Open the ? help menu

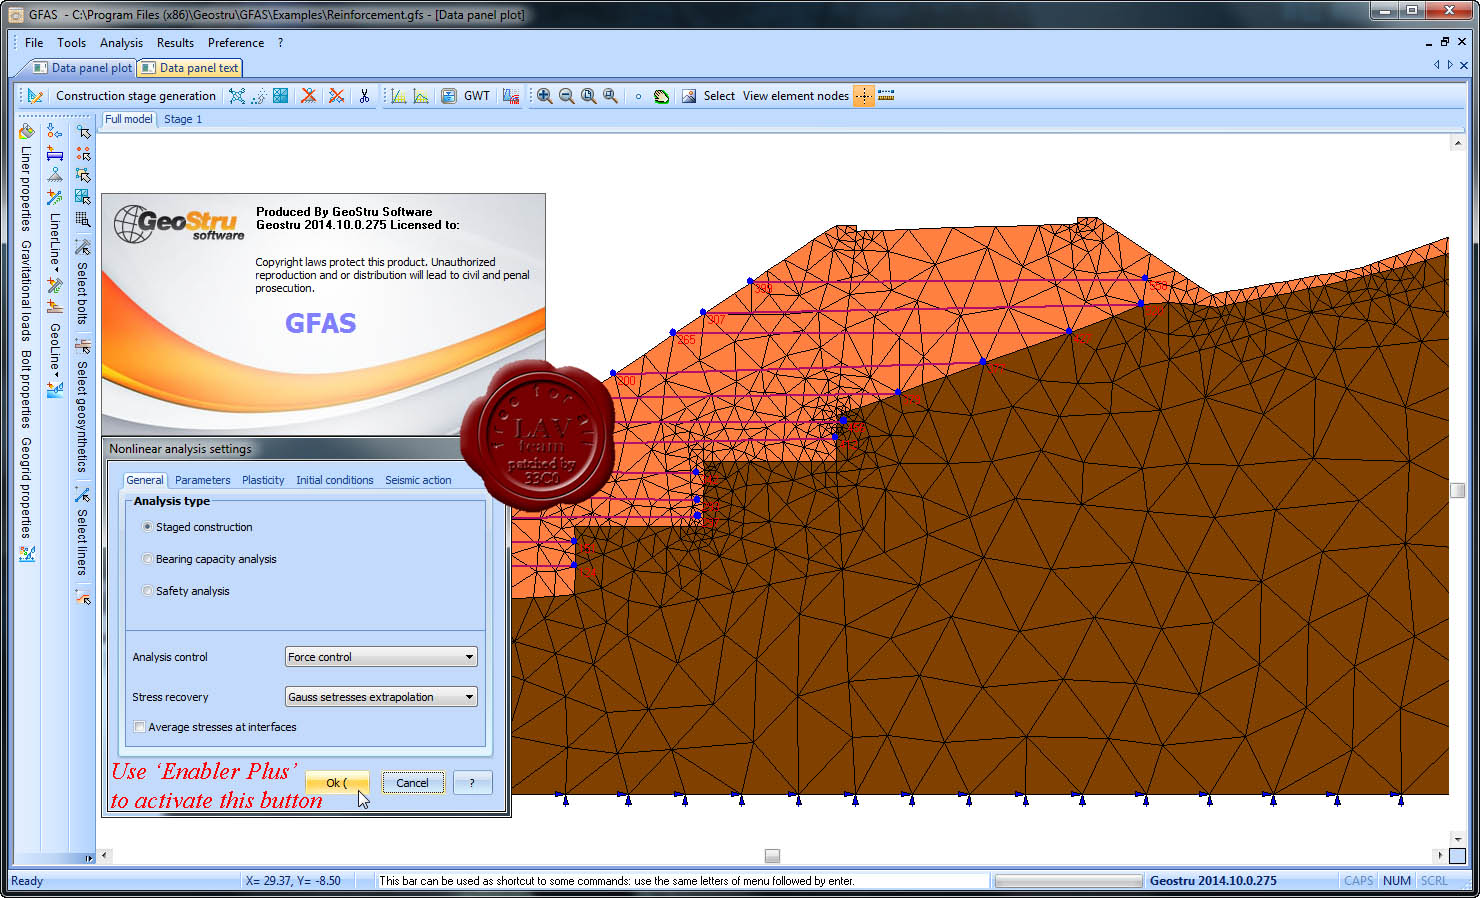click(x=280, y=43)
